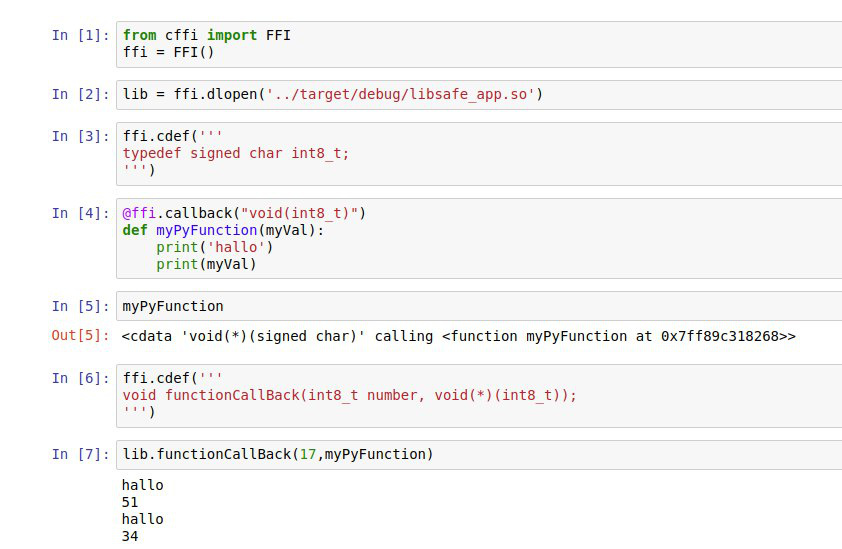842x549 pixels.
Task: Click the In [1] prompt label
Action: pos(80,35)
